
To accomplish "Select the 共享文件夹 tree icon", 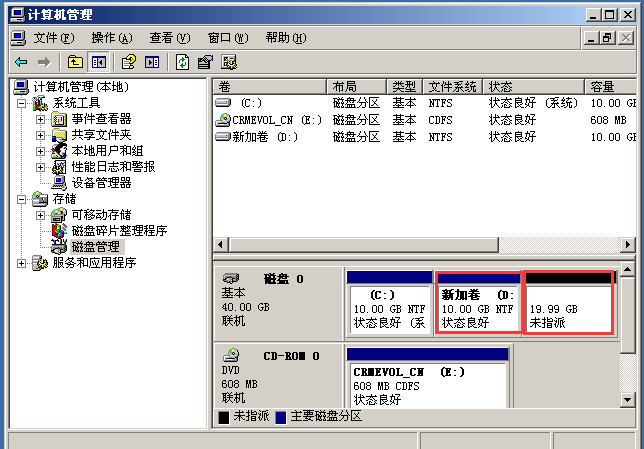I will [59, 135].
